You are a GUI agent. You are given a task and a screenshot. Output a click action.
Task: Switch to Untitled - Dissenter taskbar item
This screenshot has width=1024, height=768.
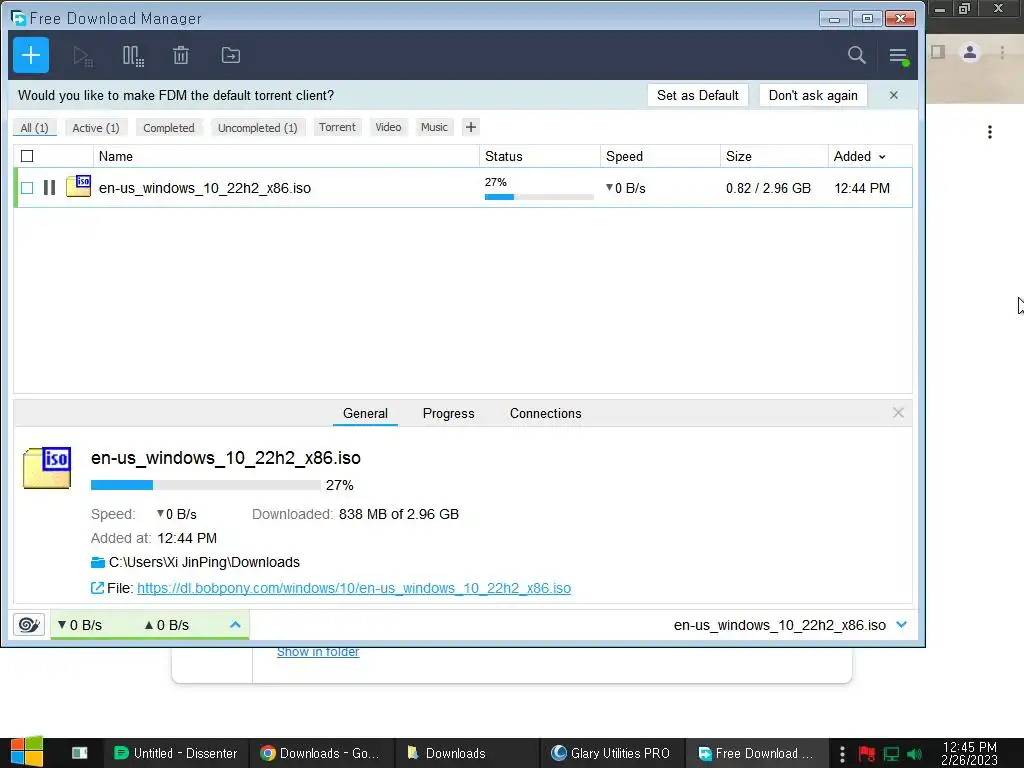(x=175, y=753)
